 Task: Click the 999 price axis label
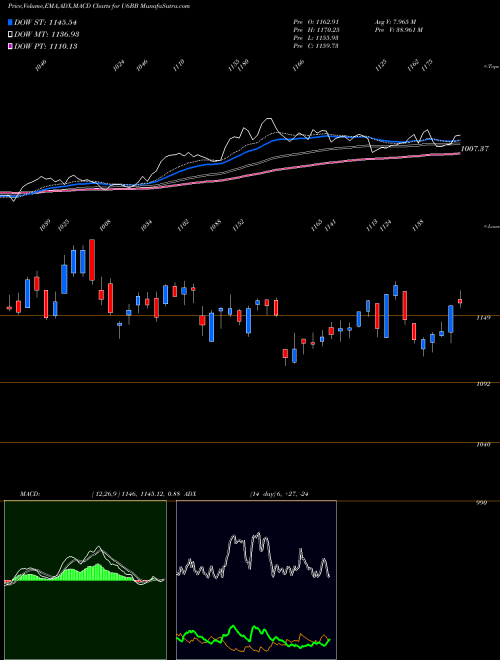point(482,503)
